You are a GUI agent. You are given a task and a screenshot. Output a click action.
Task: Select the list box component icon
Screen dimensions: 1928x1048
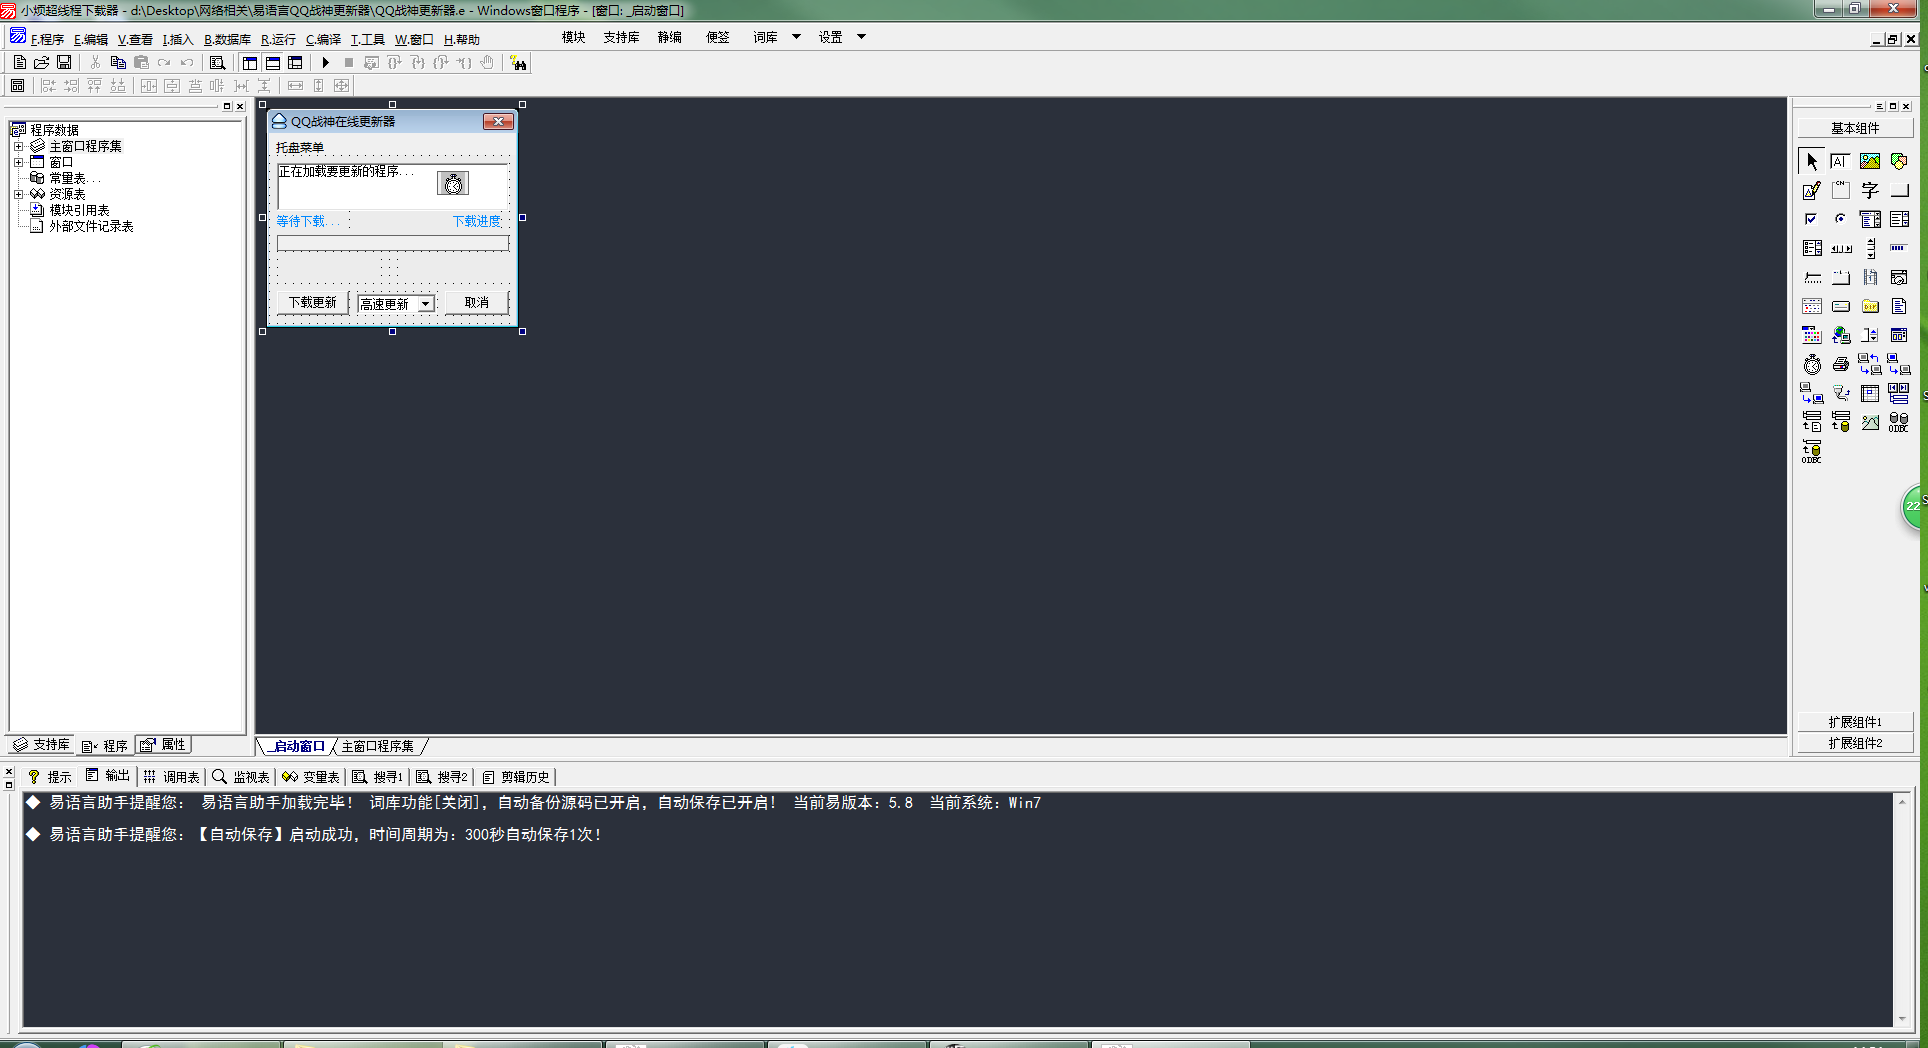pyautogui.click(x=1899, y=219)
